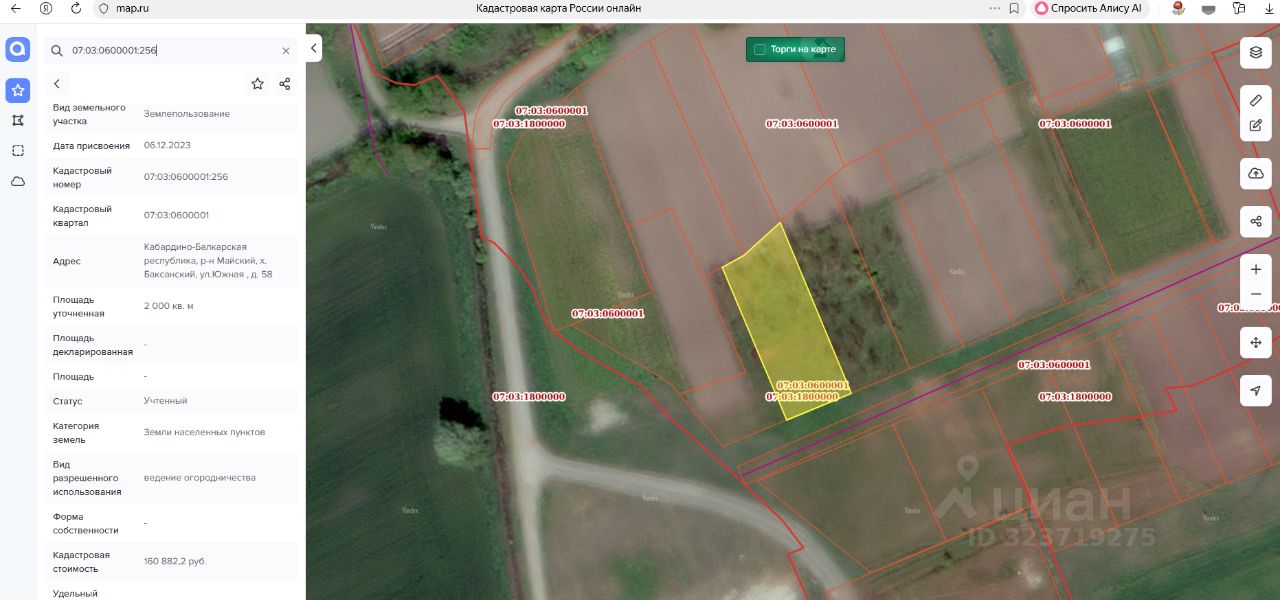The width and height of the screenshot is (1280, 600).
Task: Click the 'Землепользование' value
Action: pyautogui.click(x=187, y=114)
